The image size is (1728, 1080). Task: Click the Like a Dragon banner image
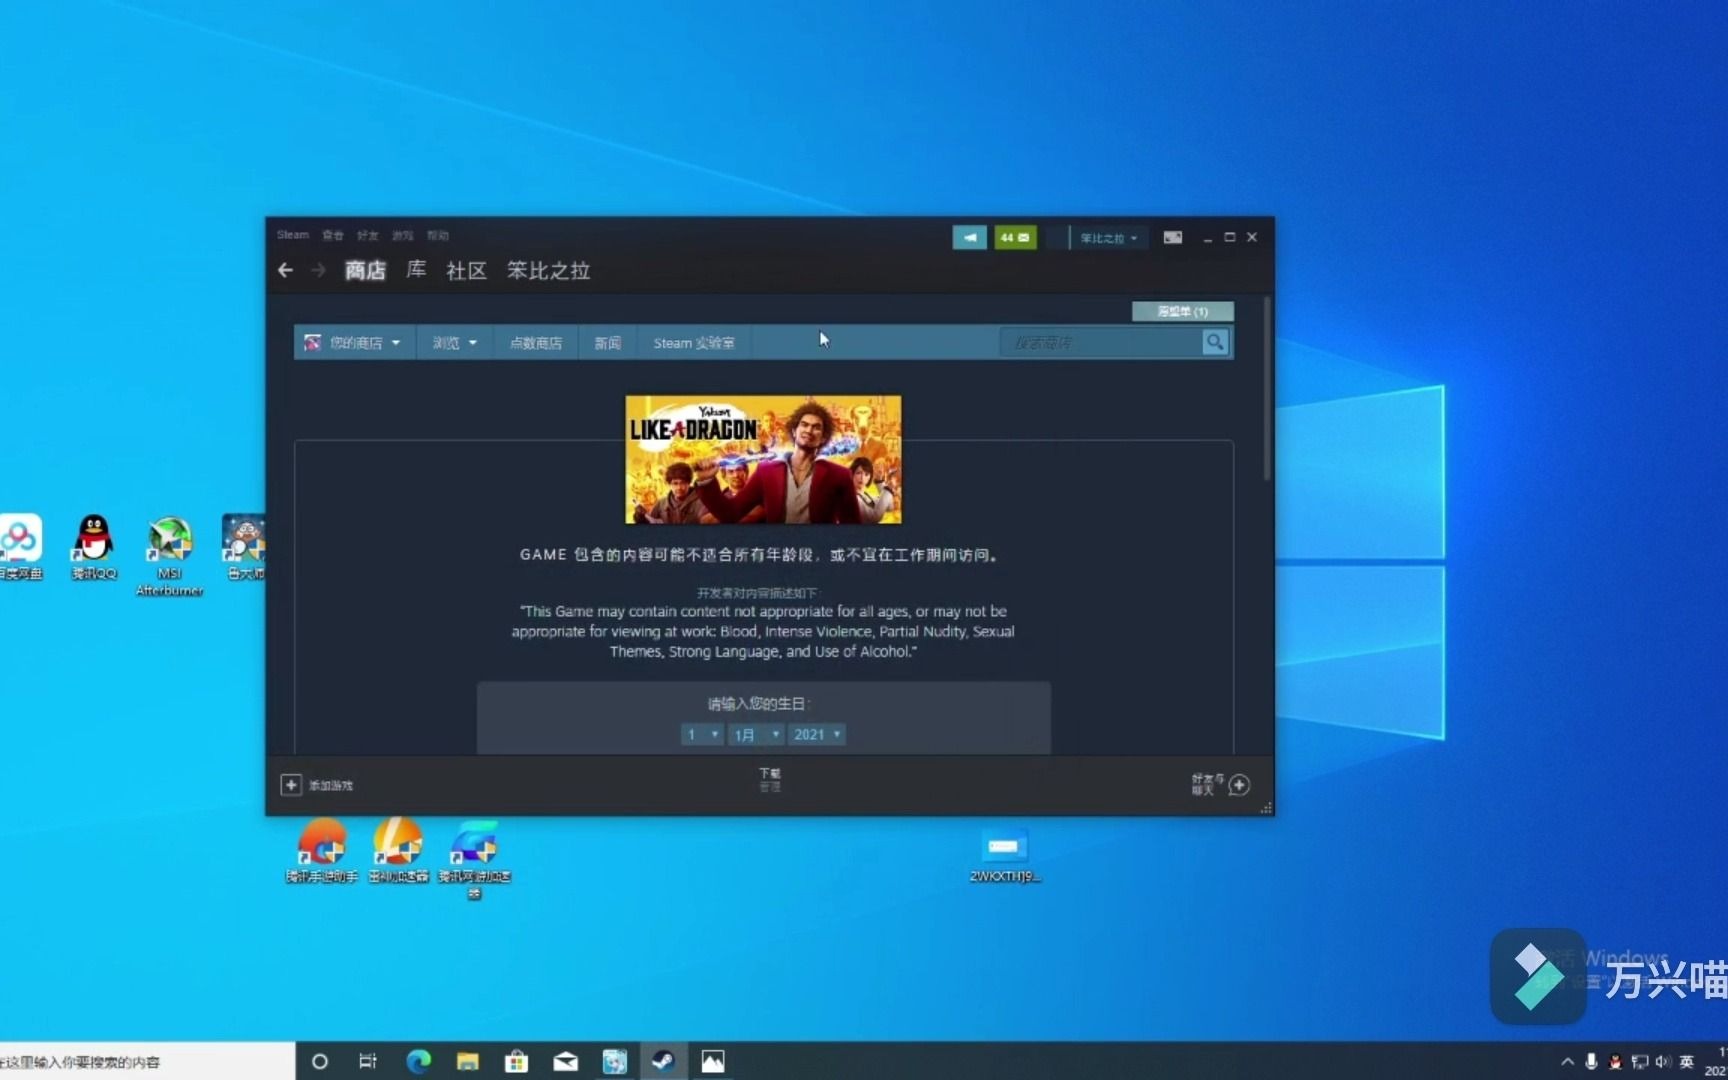(x=763, y=459)
